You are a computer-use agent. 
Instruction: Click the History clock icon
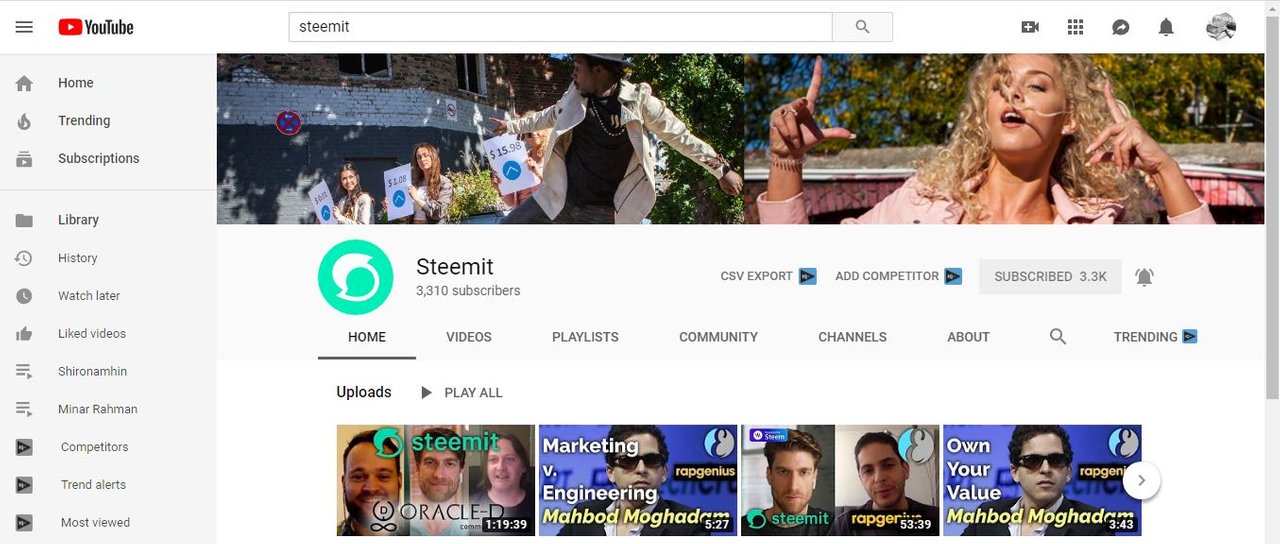tap(24, 258)
